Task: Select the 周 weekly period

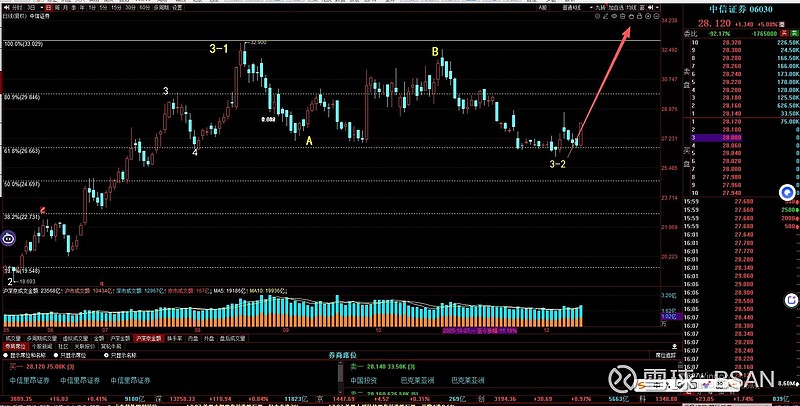Action: (x=57, y=8)
